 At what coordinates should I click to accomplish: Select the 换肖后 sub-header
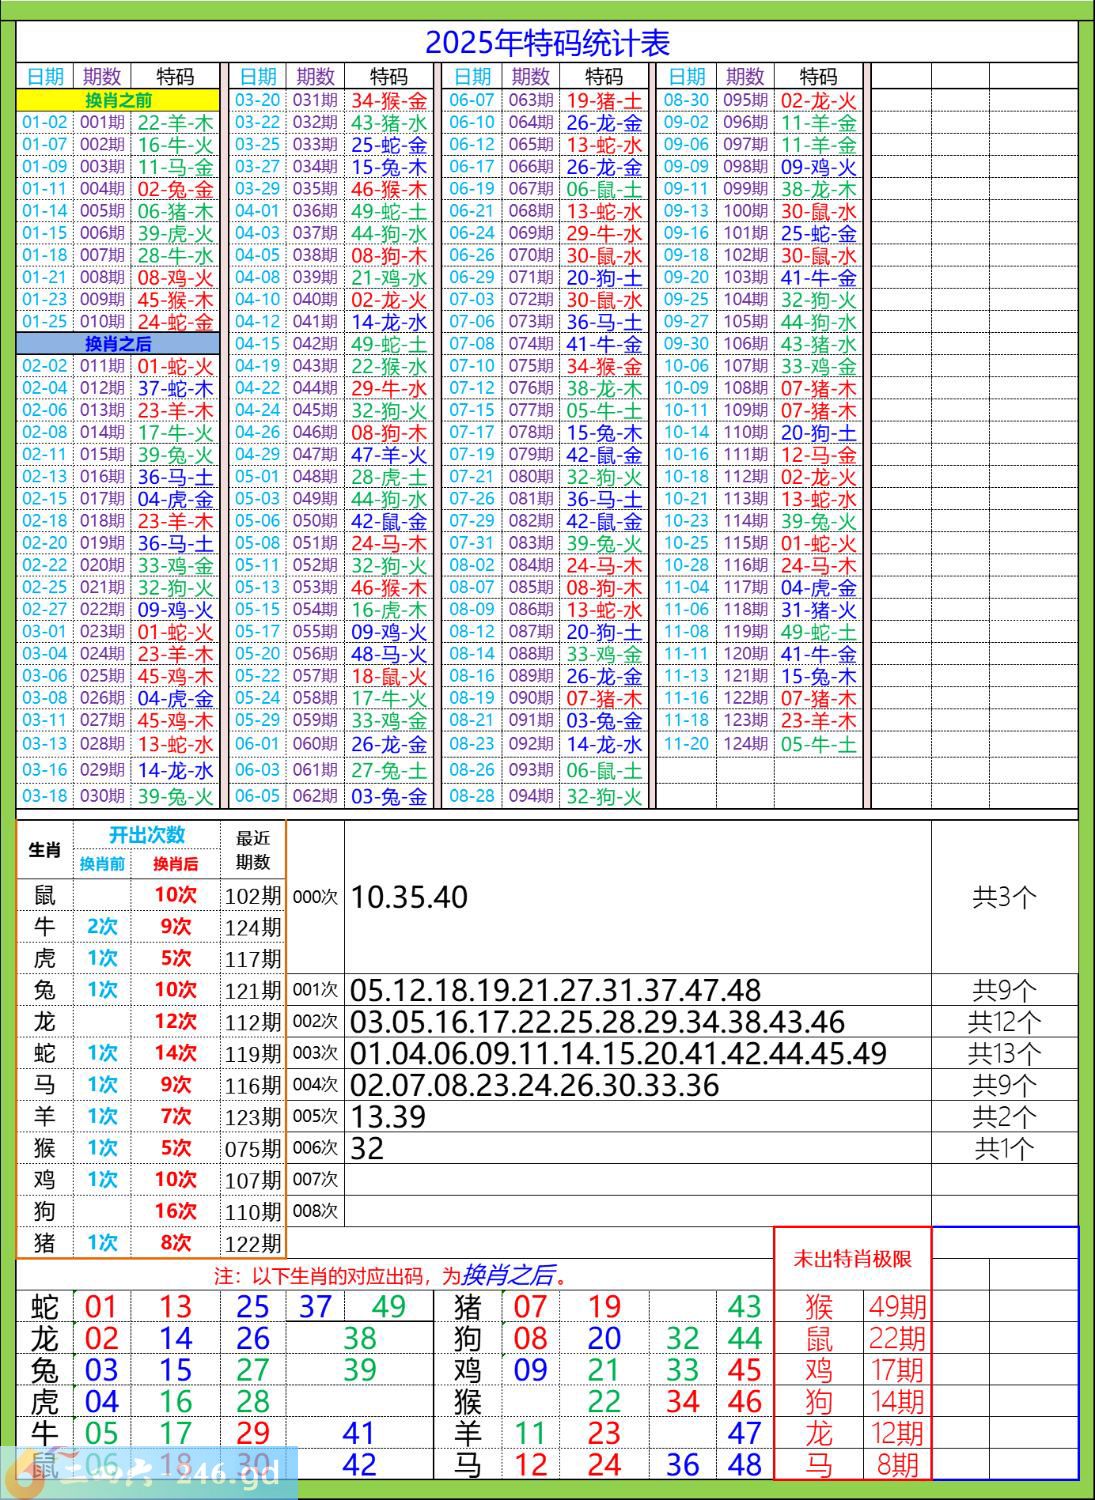coord(175,864)
